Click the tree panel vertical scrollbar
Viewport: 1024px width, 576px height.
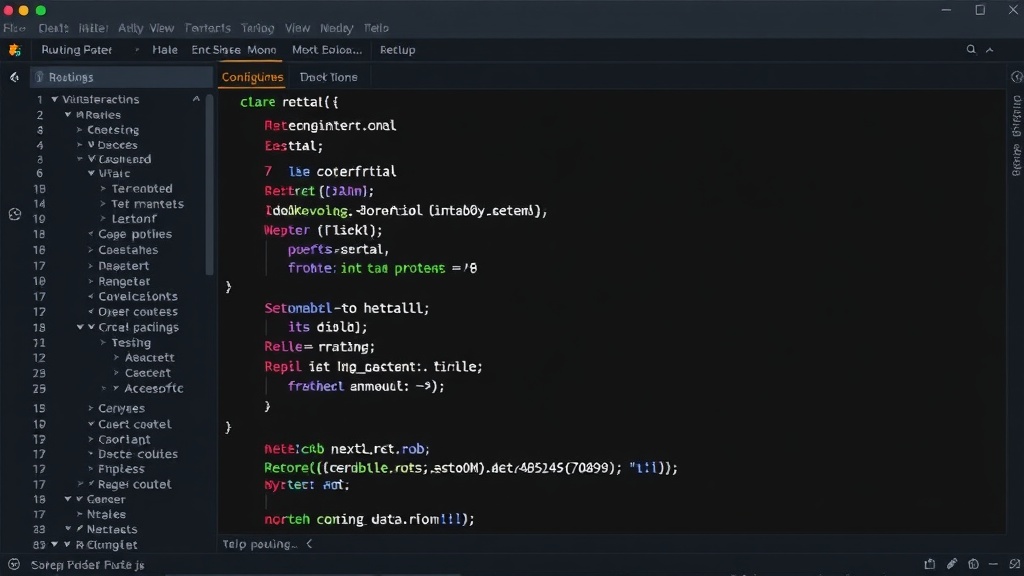pos(210,185)
